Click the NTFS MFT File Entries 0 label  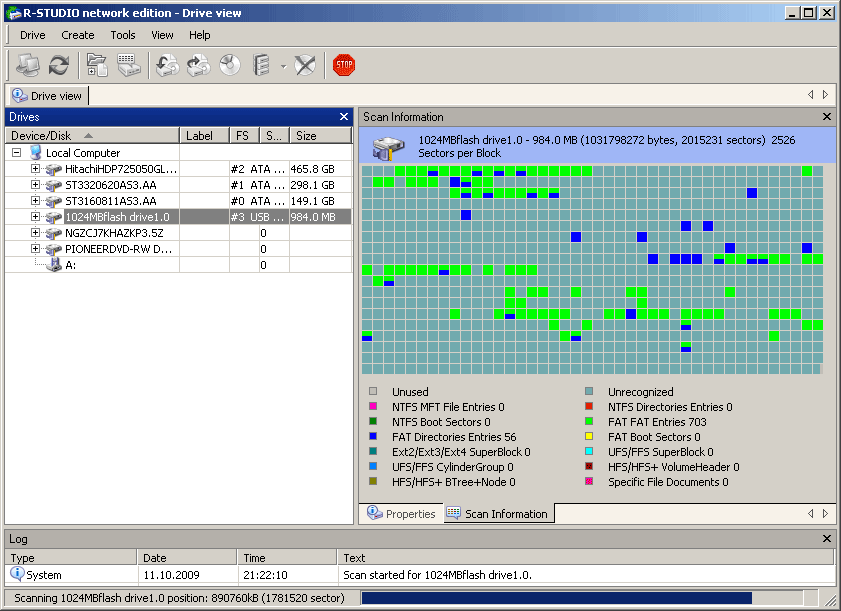click(448, 407)
